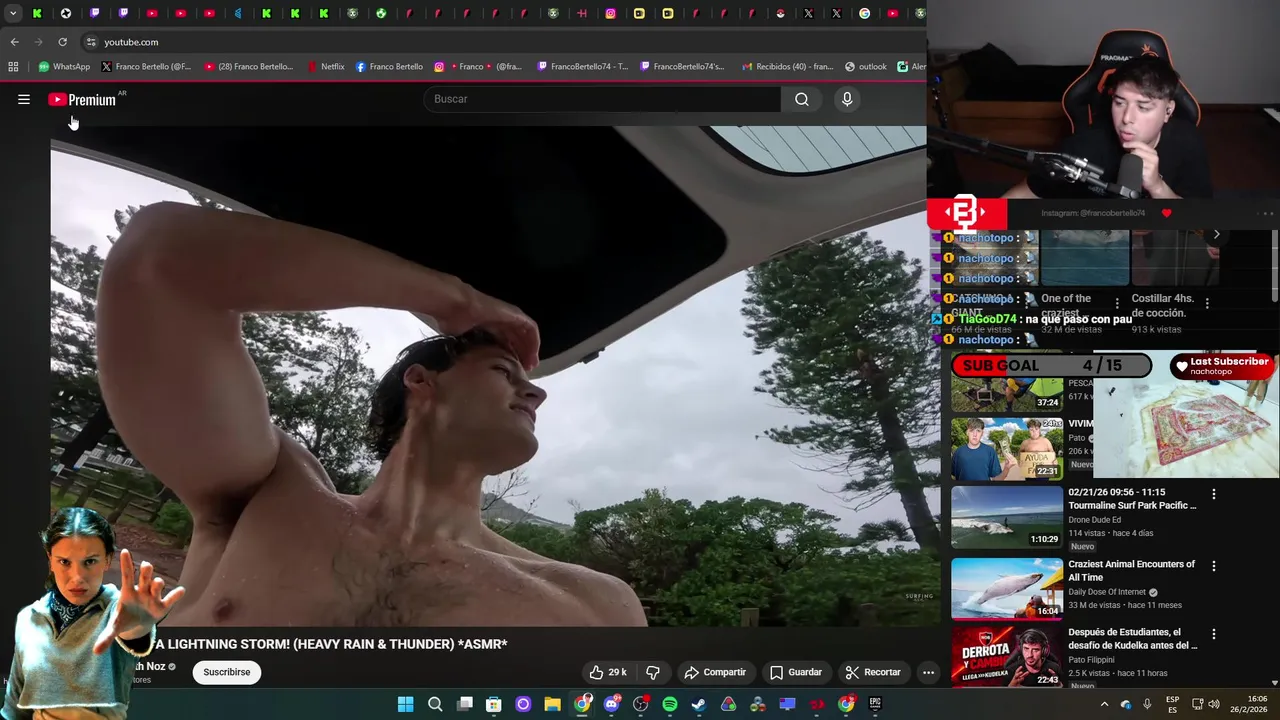Open the Facebook Franco Bertello bookmark

pos(389,67)
